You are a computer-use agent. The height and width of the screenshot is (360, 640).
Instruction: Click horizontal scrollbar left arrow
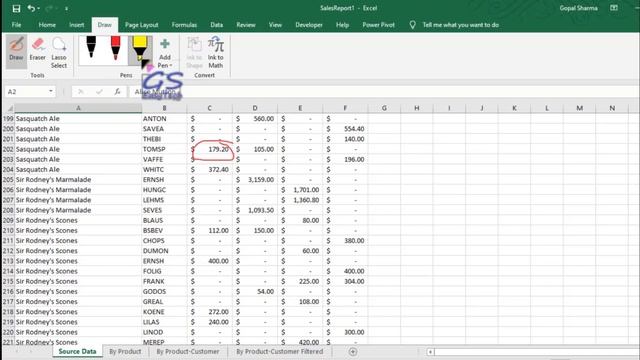coord(430,351)
